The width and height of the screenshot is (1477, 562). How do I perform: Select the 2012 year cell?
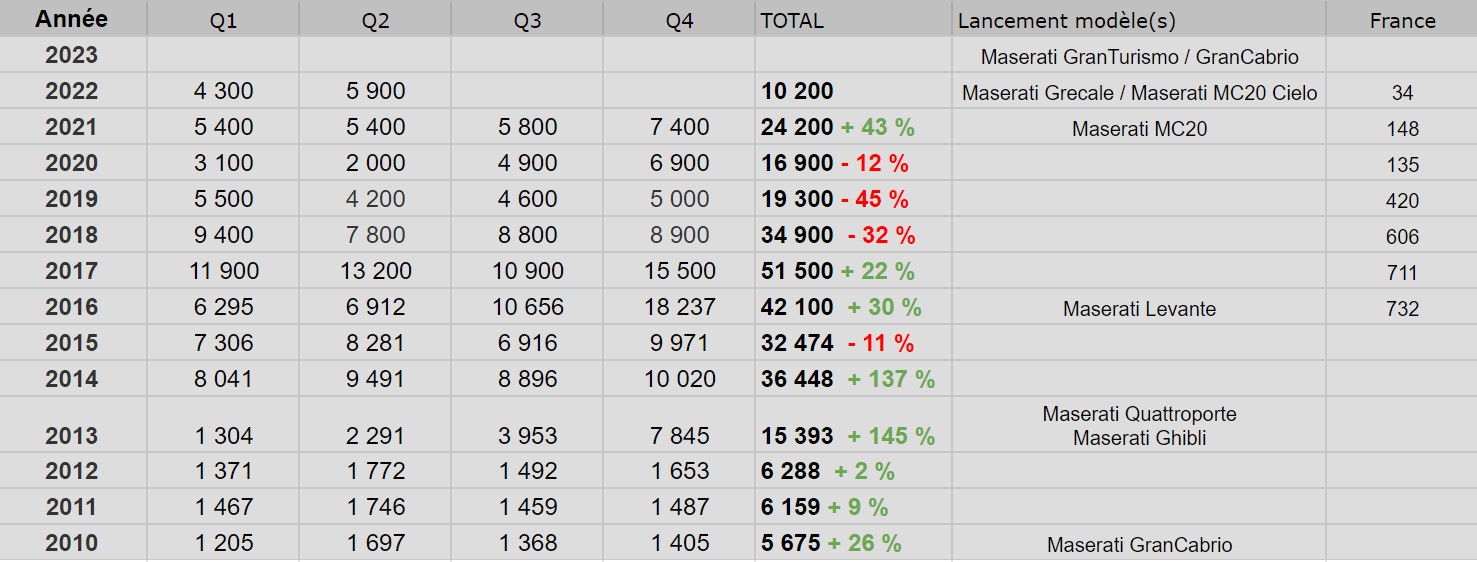[x=72, y=471]
